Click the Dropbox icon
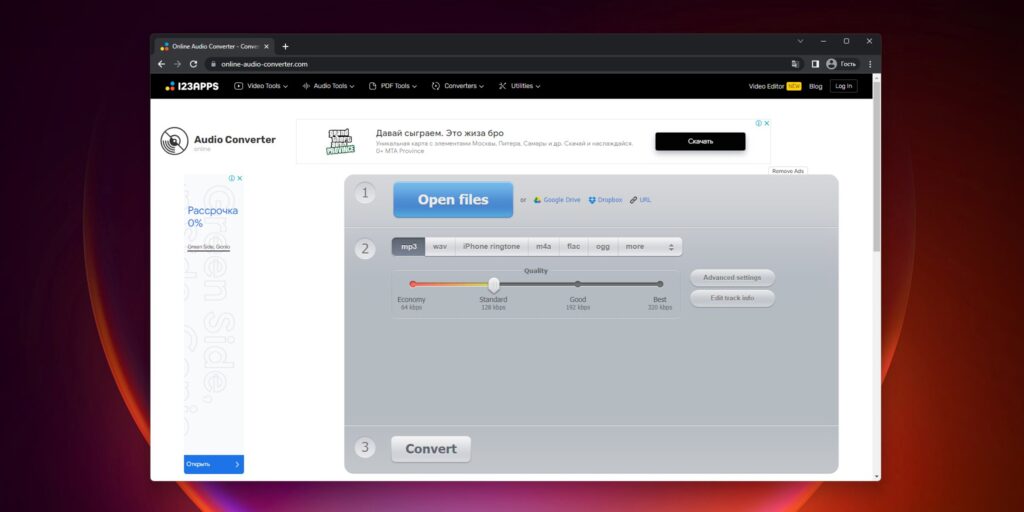The width and height of the screenshot is (1024, 512). pos(592,200)
